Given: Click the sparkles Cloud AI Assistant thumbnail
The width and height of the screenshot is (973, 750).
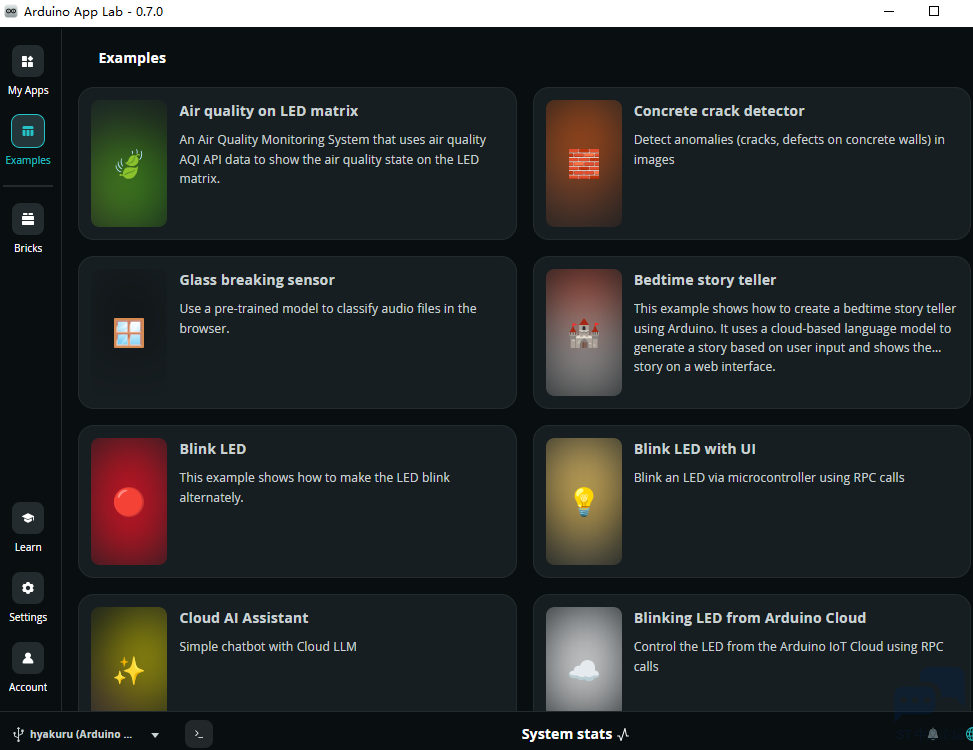Looking at the screenshot, I should click(129, 659).
